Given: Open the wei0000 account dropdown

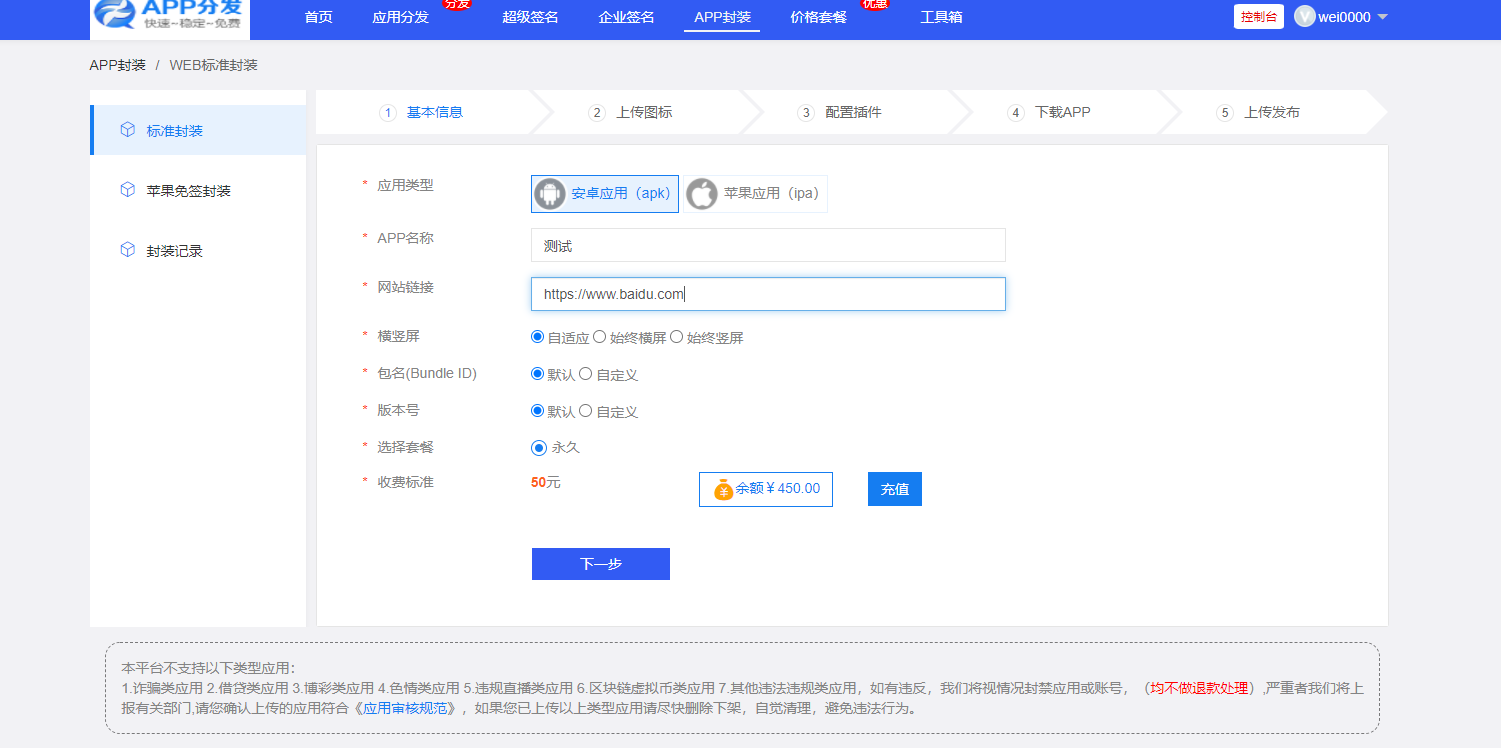Looking at the screenshot, I should (x=1345, y=15).
